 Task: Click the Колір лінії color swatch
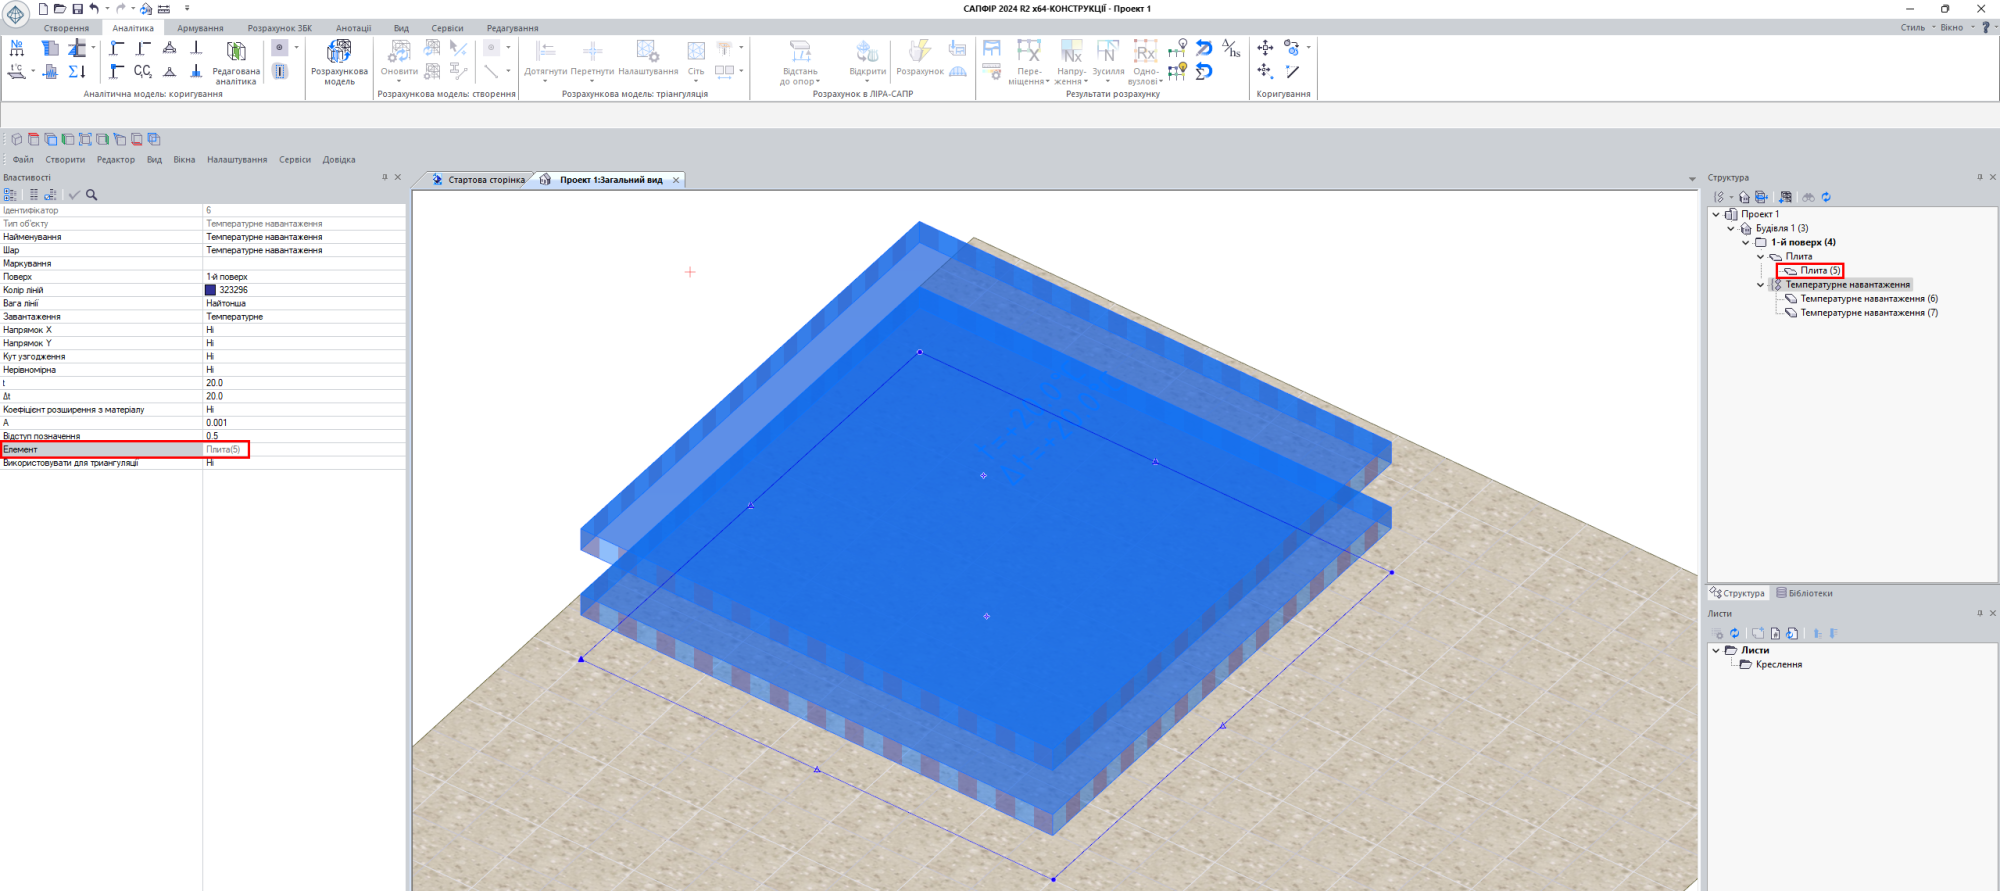point(210,290)
